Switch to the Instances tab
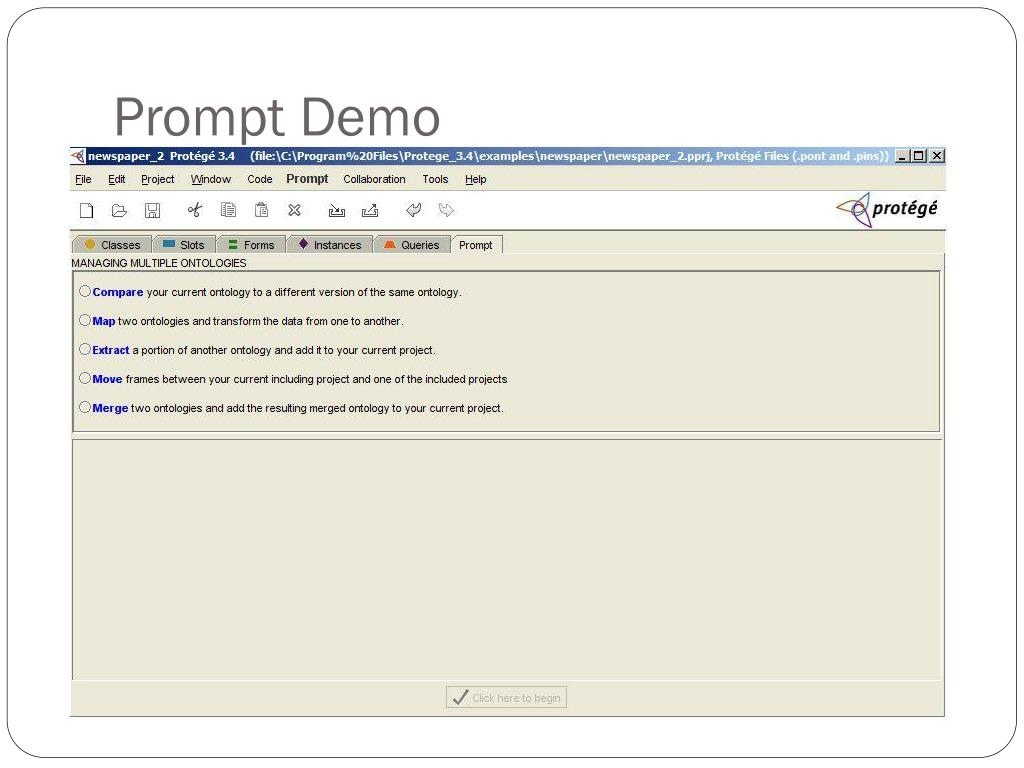The width and height of the screenshot is (1024, 768). pos(330,244)
